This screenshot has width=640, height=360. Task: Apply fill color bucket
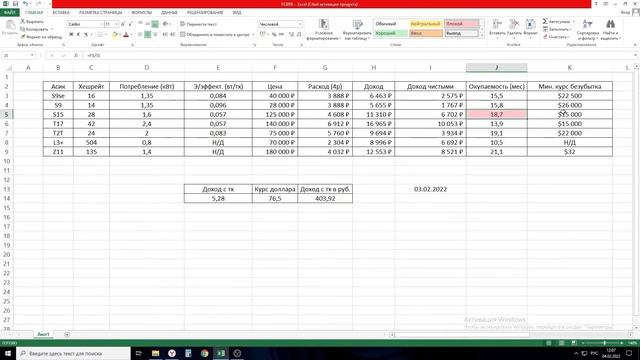[x=115, y=35]
